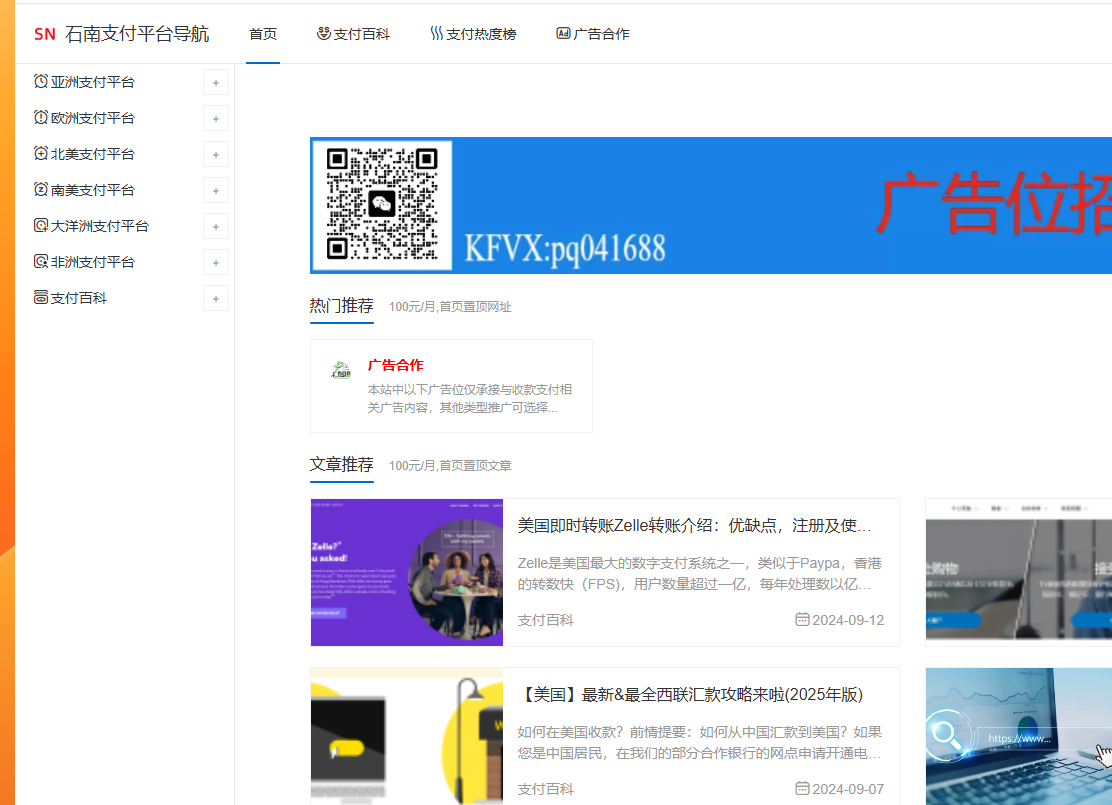Screen dimensions: 1112x805
Task: Click the 100元/月,首页置顶文章 note
Action: pos(450,466)
